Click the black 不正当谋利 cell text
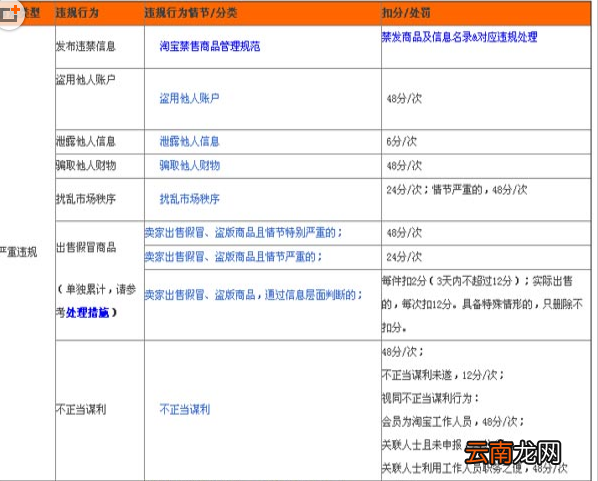Image resolution: width=598 pixels, height=481 pixels. click(81, 410)
